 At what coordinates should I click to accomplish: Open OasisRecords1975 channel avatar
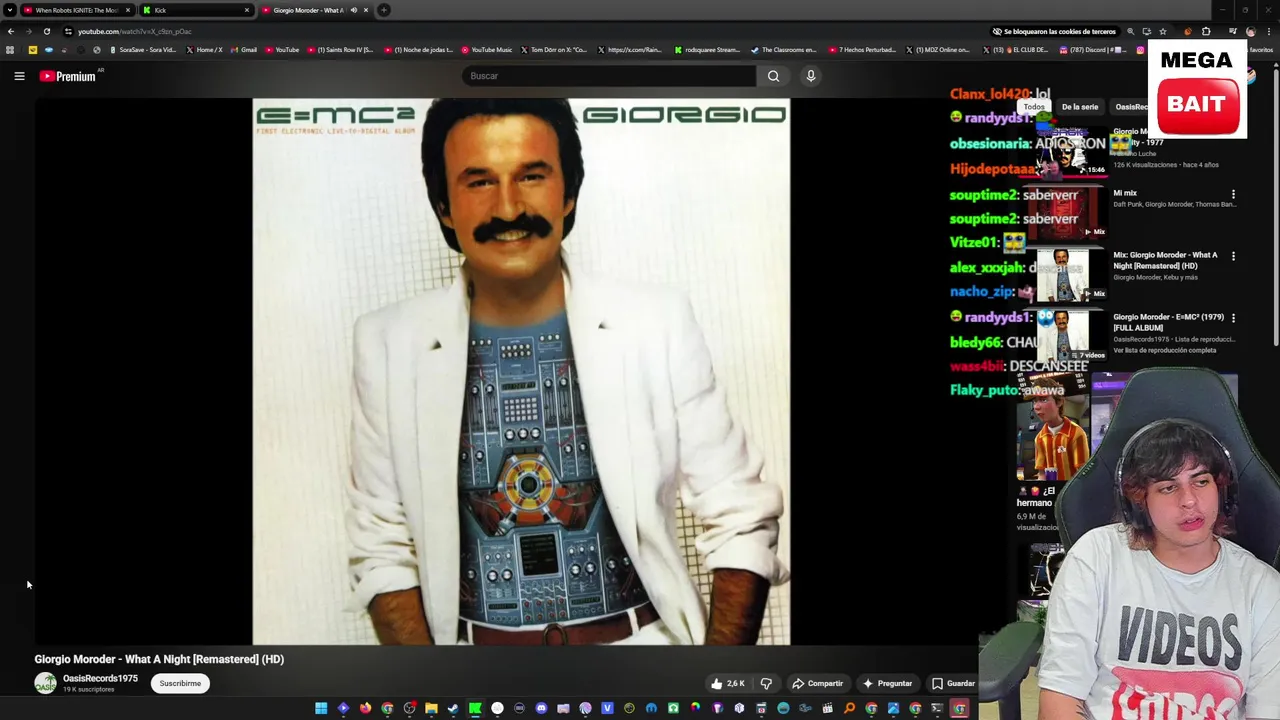tap(46, 683)
